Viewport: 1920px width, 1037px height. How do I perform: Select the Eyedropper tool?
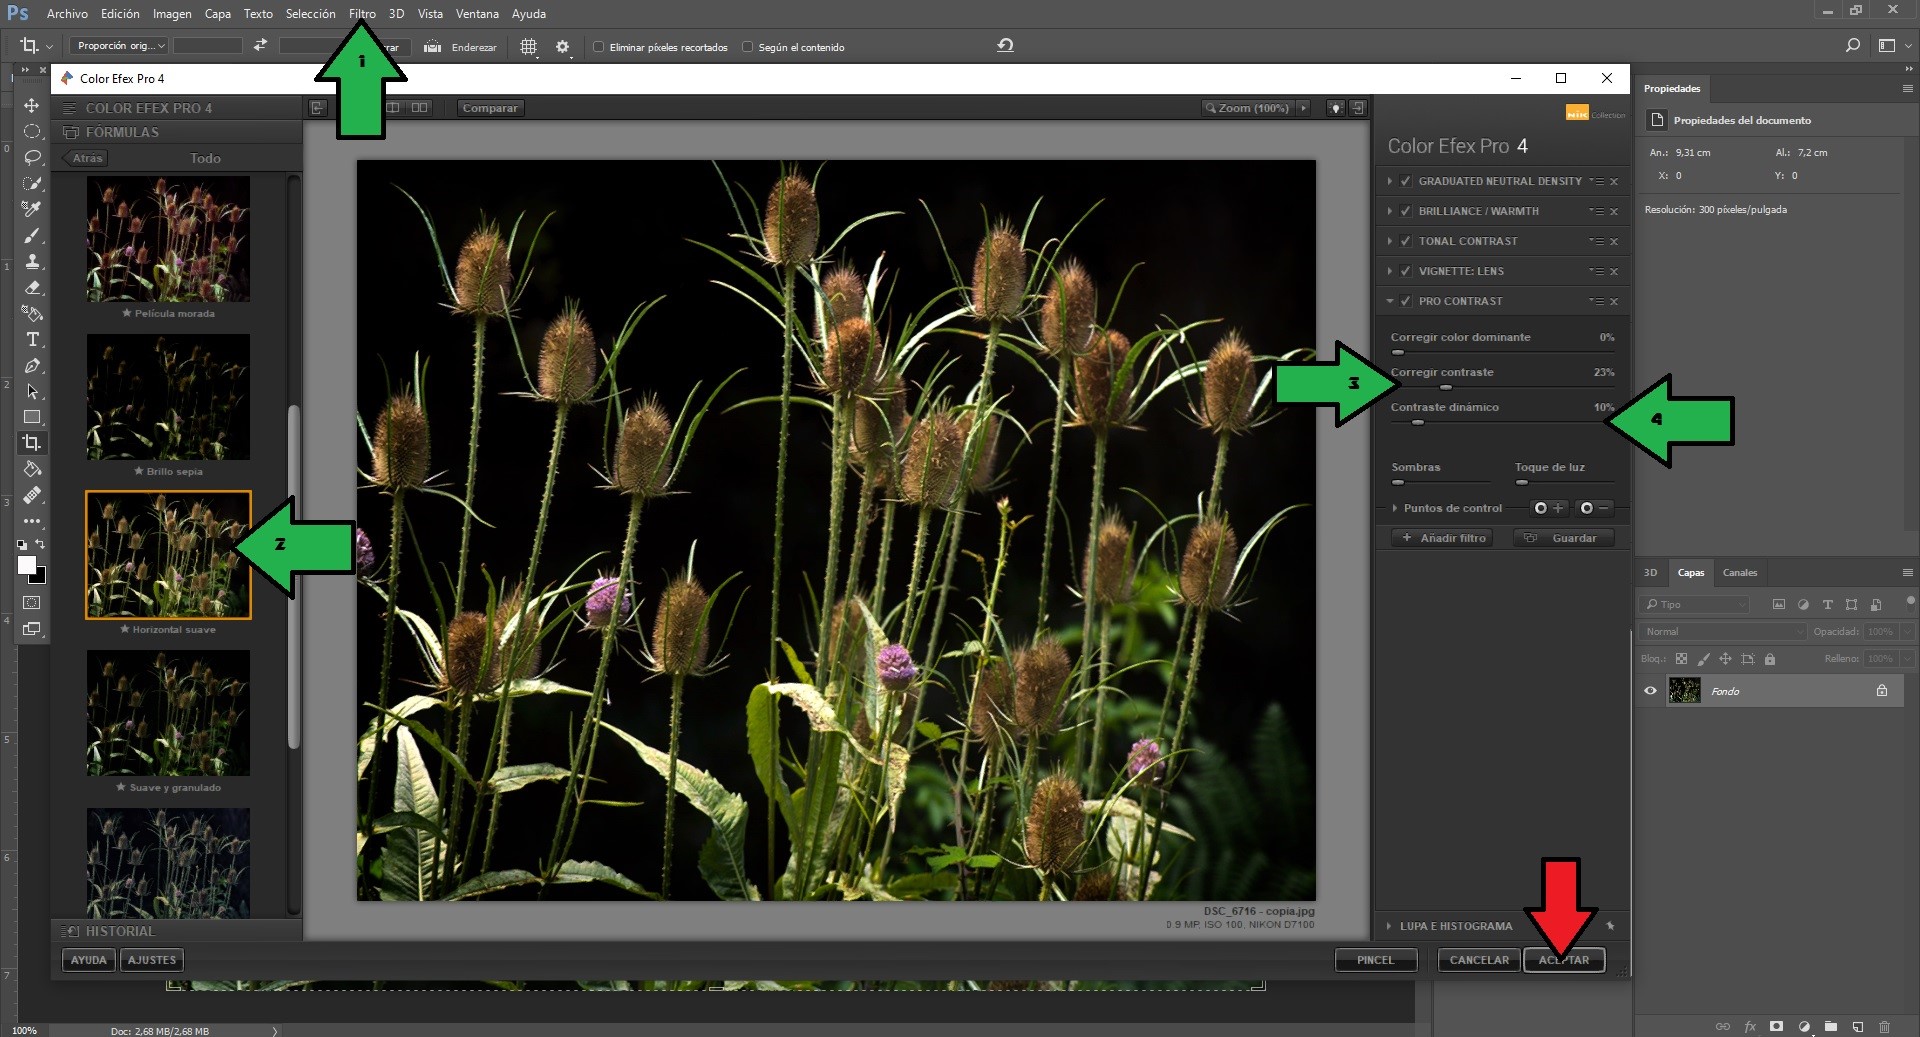(32, 210)
